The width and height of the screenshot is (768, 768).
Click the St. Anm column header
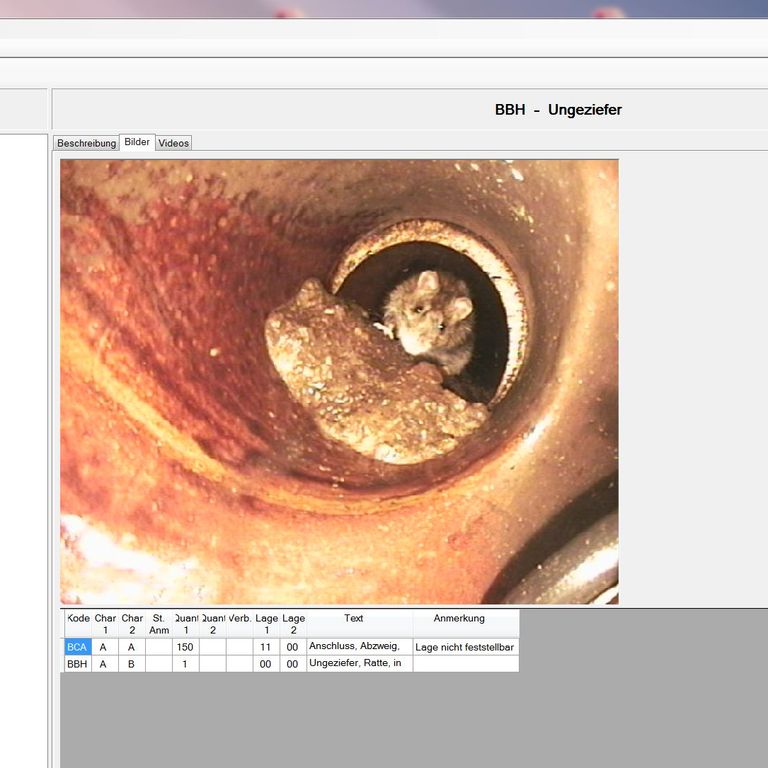point(159,624)
